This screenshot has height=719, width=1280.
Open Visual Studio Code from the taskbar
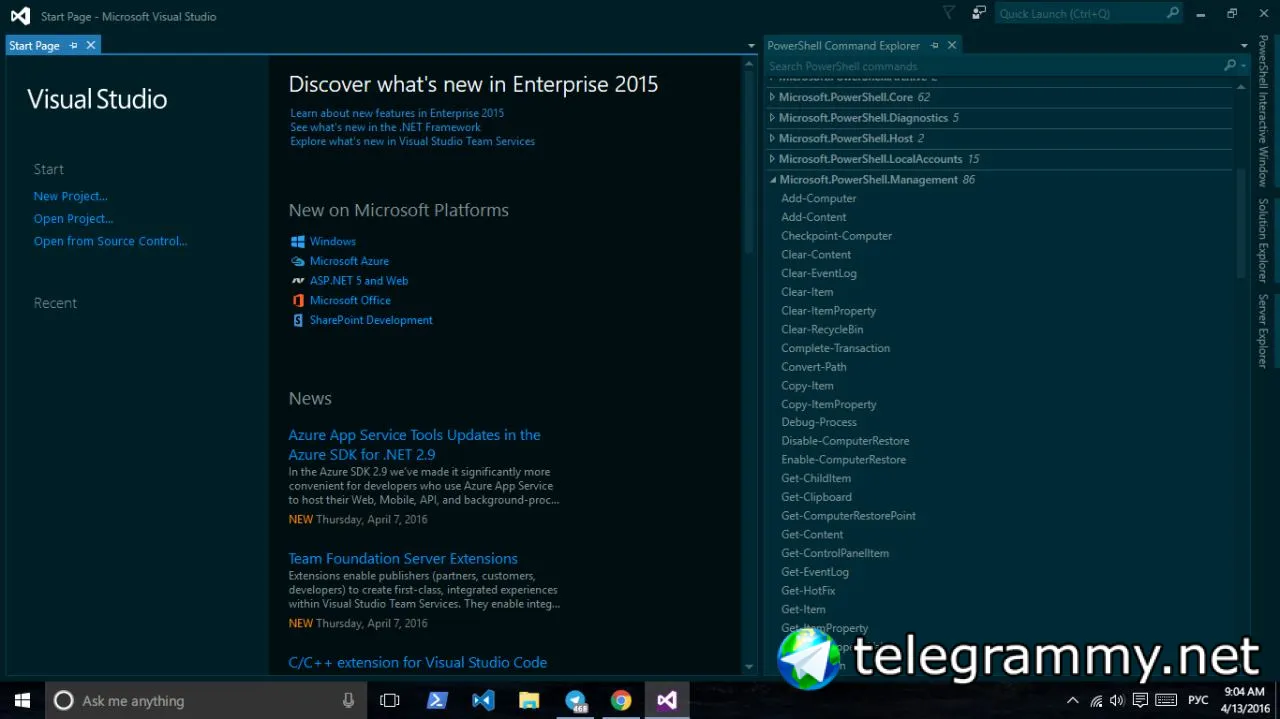pos(483,700)
